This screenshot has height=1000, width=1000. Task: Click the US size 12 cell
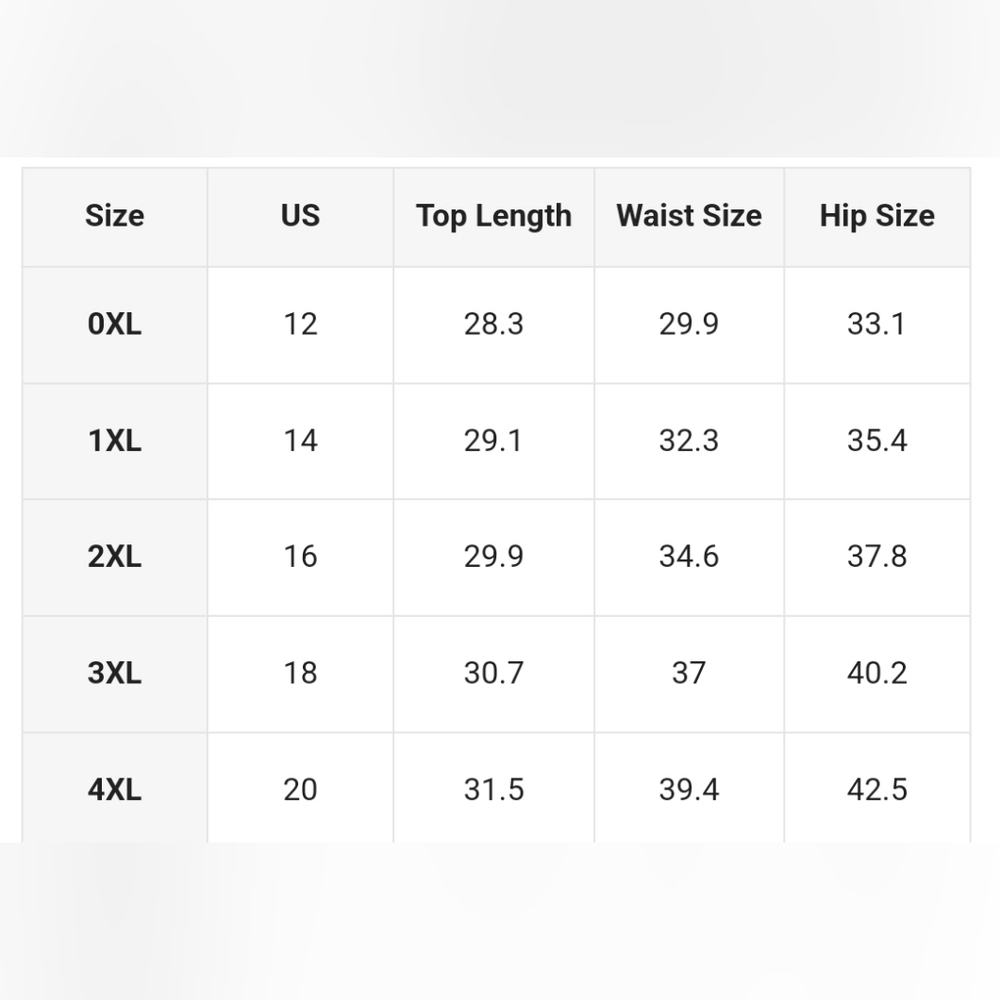[300, 325]
